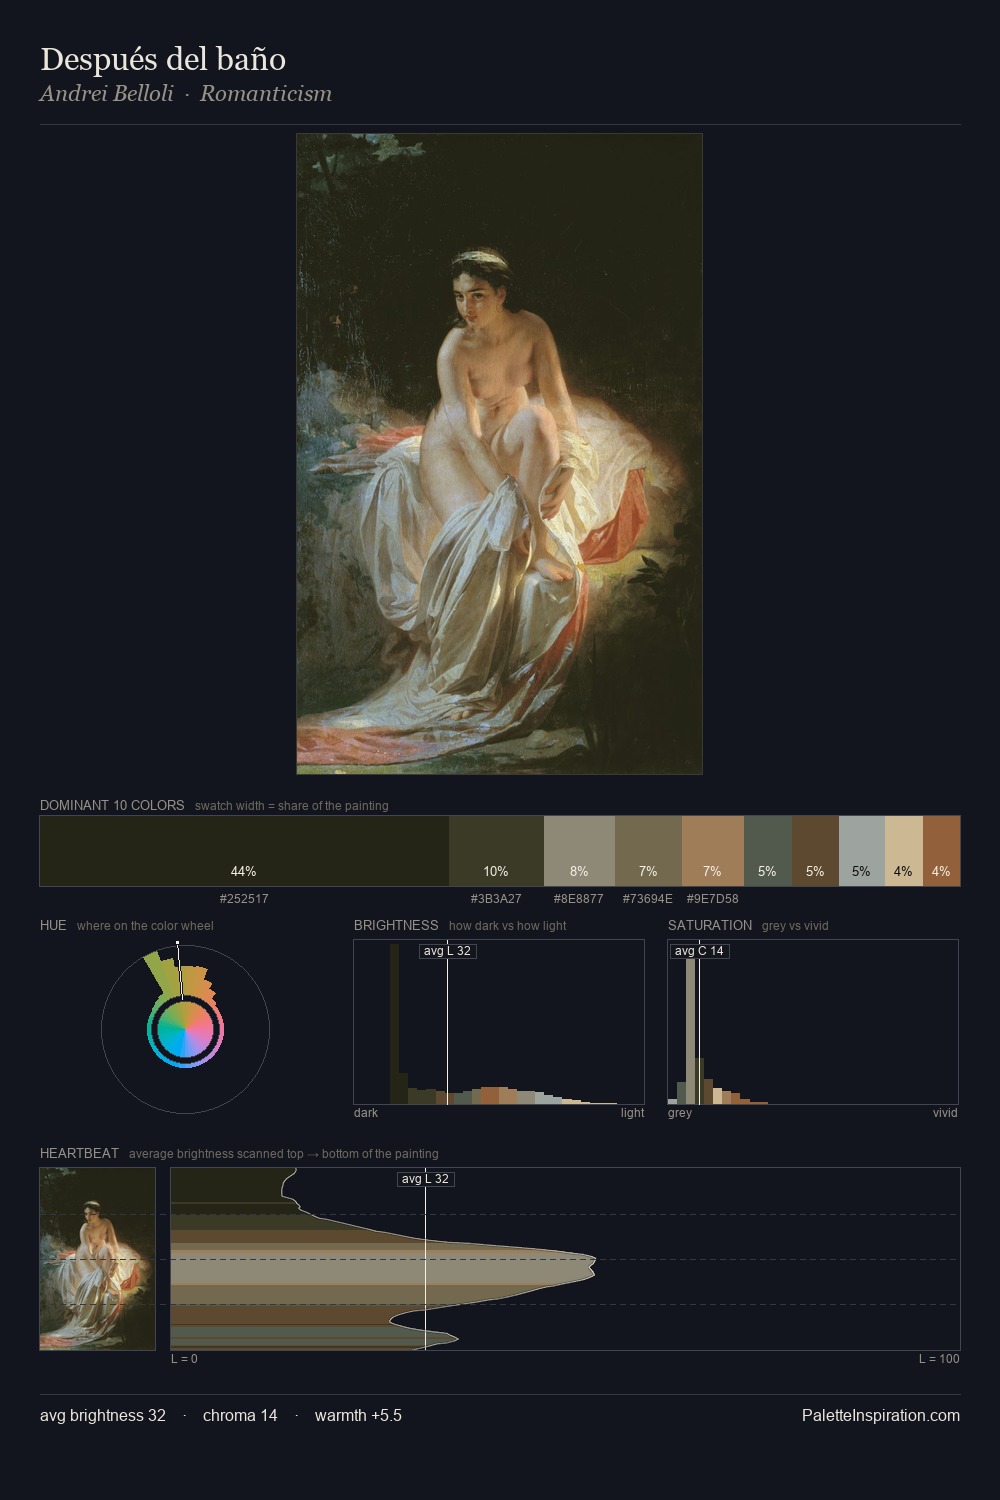Click the 'grey' axis label
Image resolution: width=1000 pixels, height=1500 pixels.
680,1113
